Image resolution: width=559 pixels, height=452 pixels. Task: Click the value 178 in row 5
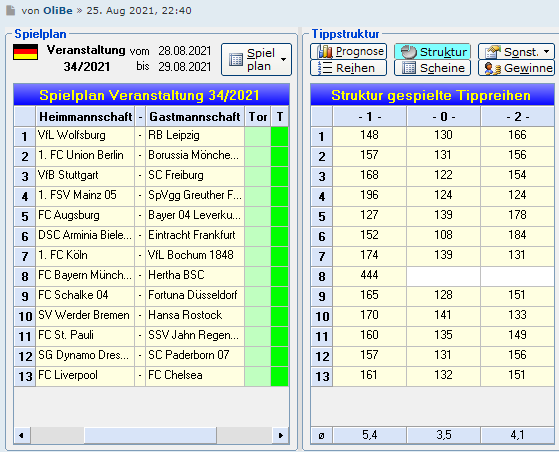[517, 216]
